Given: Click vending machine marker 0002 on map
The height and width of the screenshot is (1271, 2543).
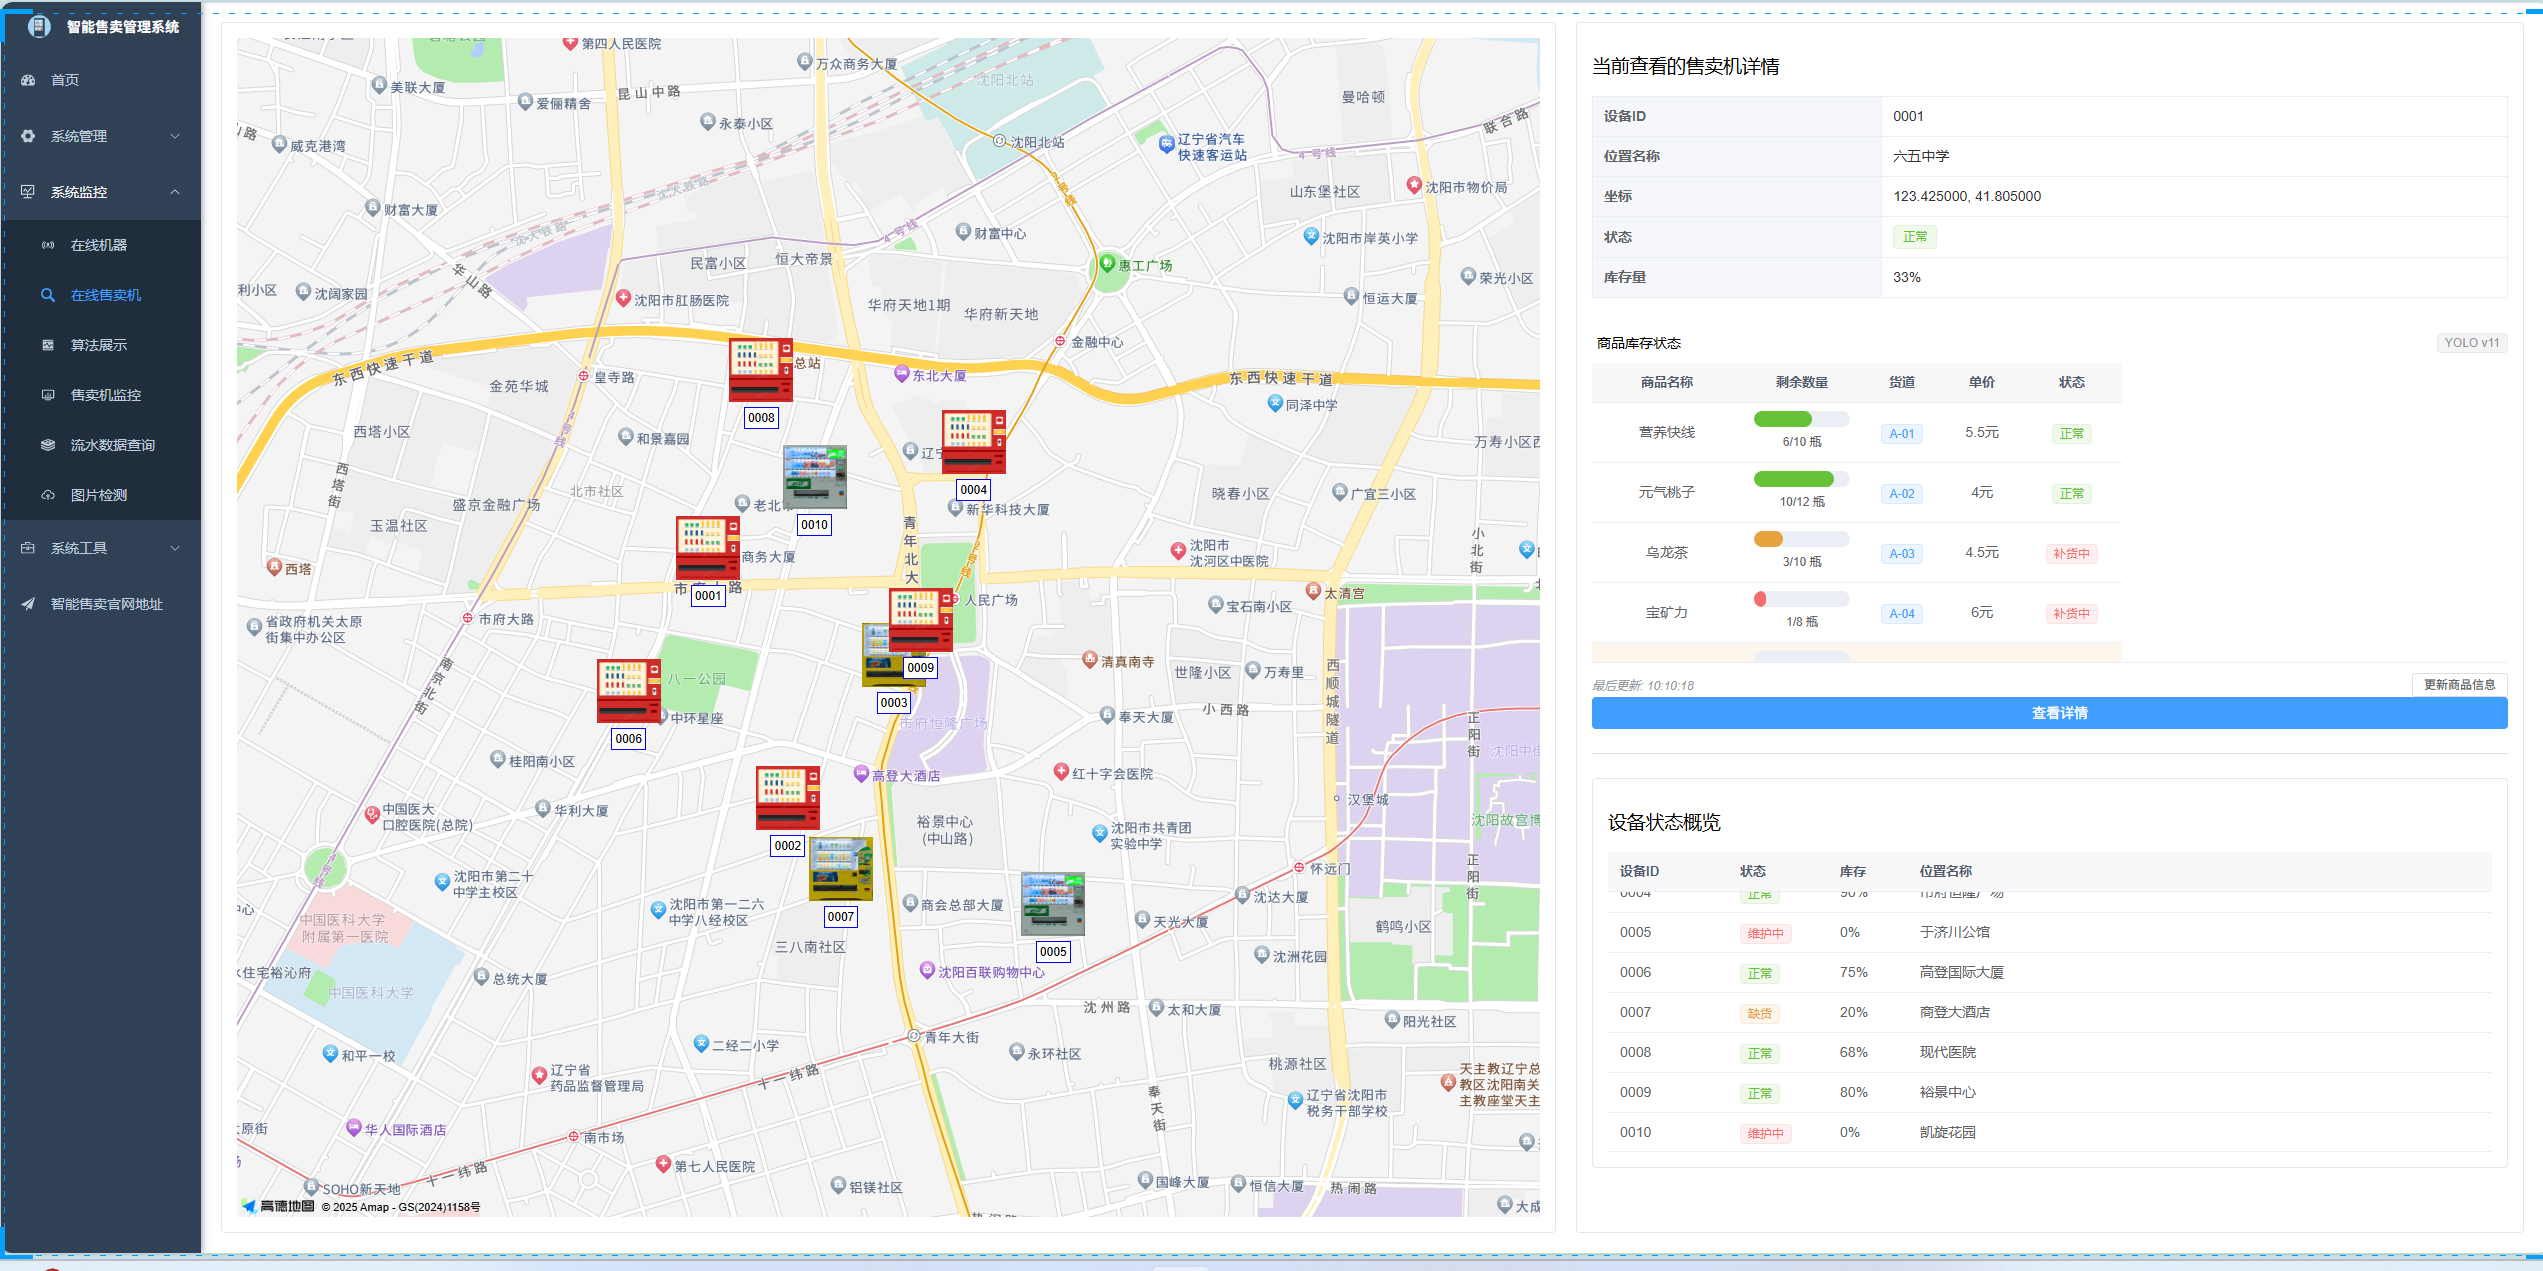Looking at the screenshot, I should coord(787,798).
